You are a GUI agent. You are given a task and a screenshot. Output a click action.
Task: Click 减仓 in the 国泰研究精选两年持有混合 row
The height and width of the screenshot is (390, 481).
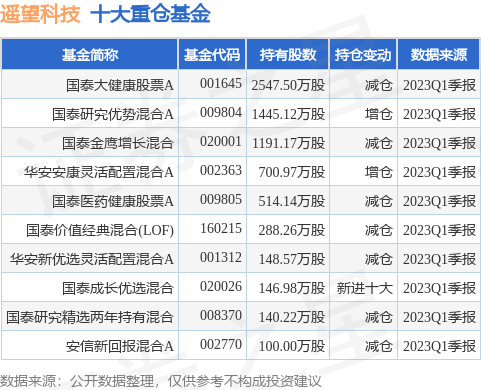[x=379, y=317]
